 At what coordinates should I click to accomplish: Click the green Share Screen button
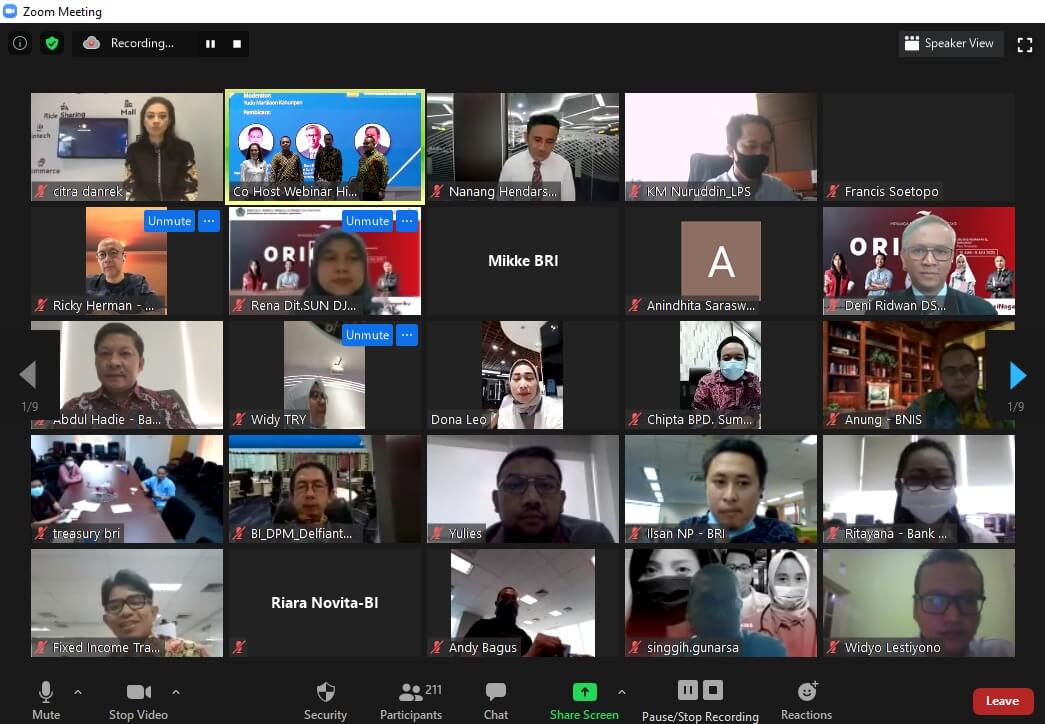(584, 700)
